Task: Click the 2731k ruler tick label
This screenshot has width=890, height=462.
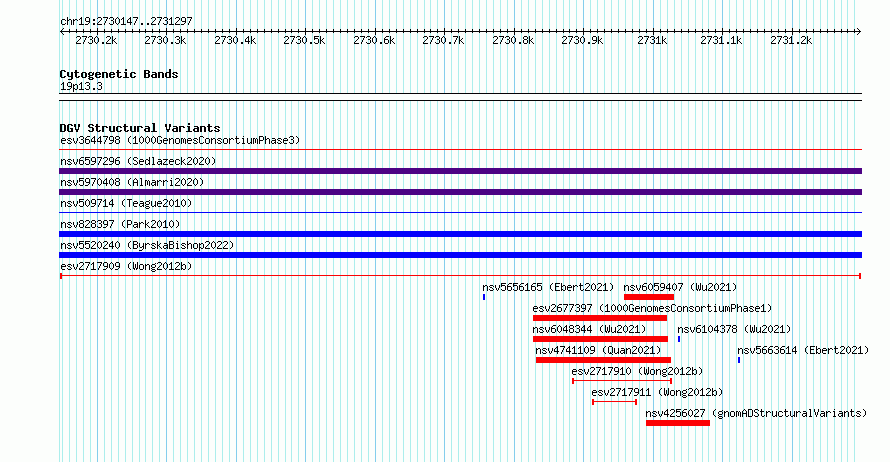Action: [x=652, y=40]
